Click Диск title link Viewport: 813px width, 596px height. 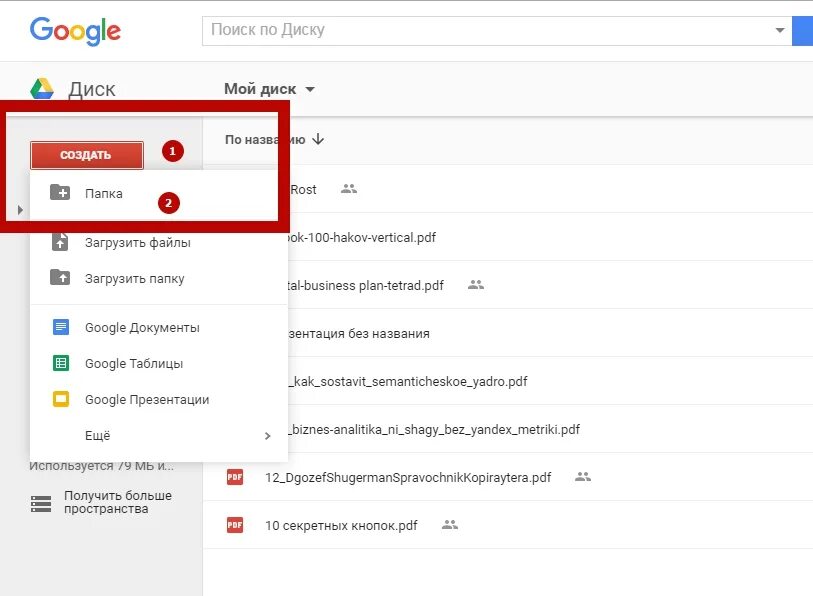92,89
